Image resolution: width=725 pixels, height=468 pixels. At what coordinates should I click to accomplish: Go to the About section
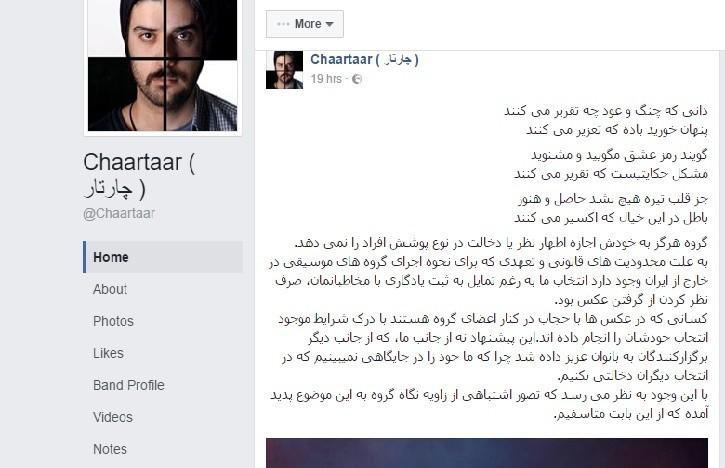click(110, 289)
